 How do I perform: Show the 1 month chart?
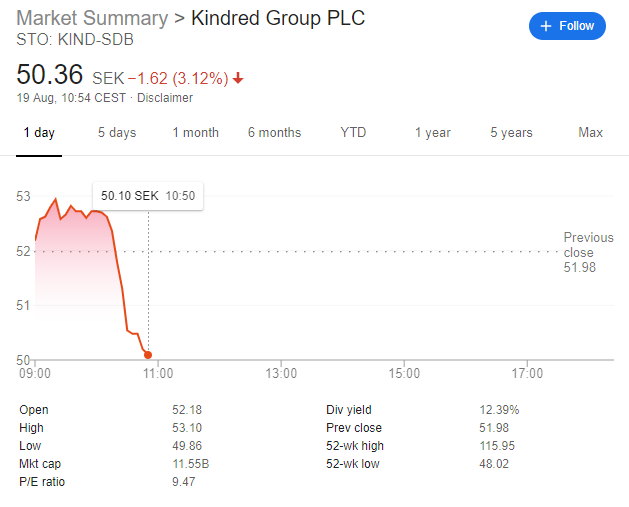click(195, 133)
